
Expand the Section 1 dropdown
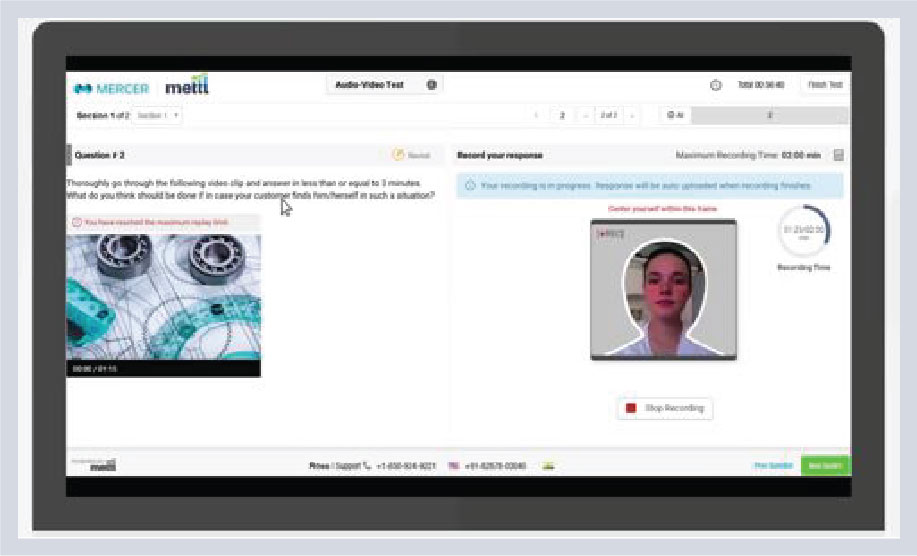click(159, 116)
